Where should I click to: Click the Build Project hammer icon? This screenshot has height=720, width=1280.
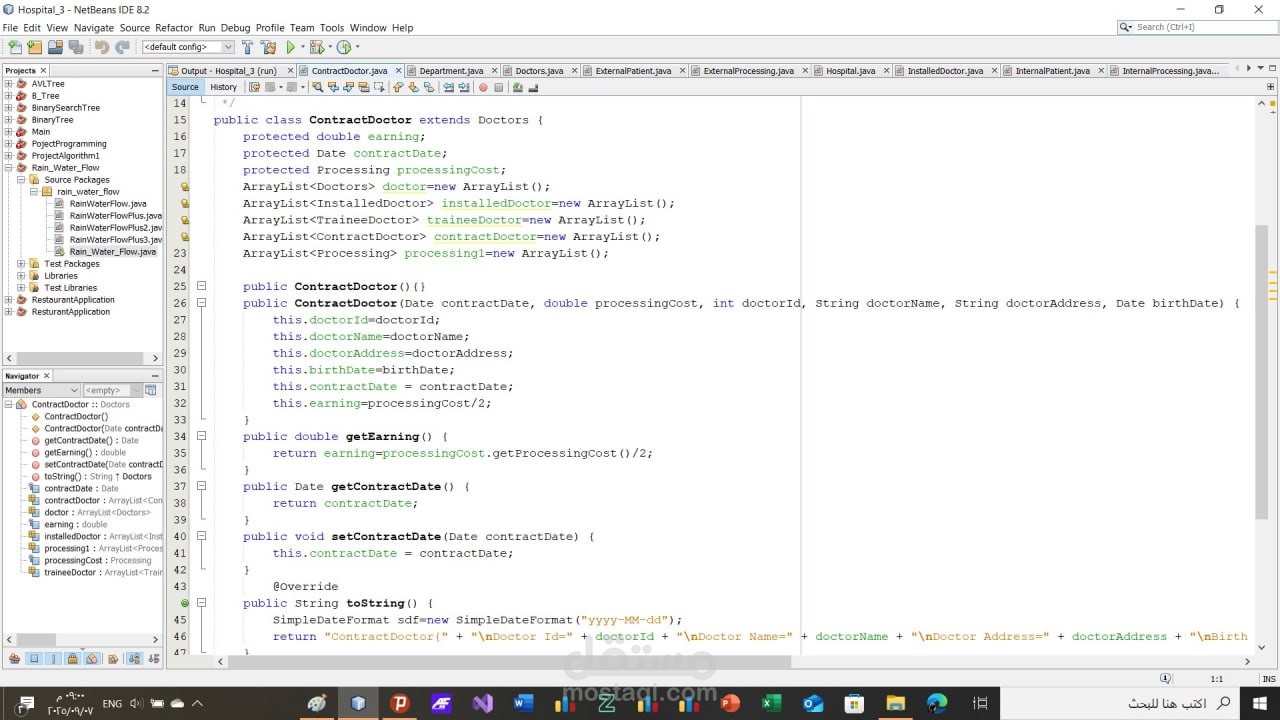coord(248,47)
